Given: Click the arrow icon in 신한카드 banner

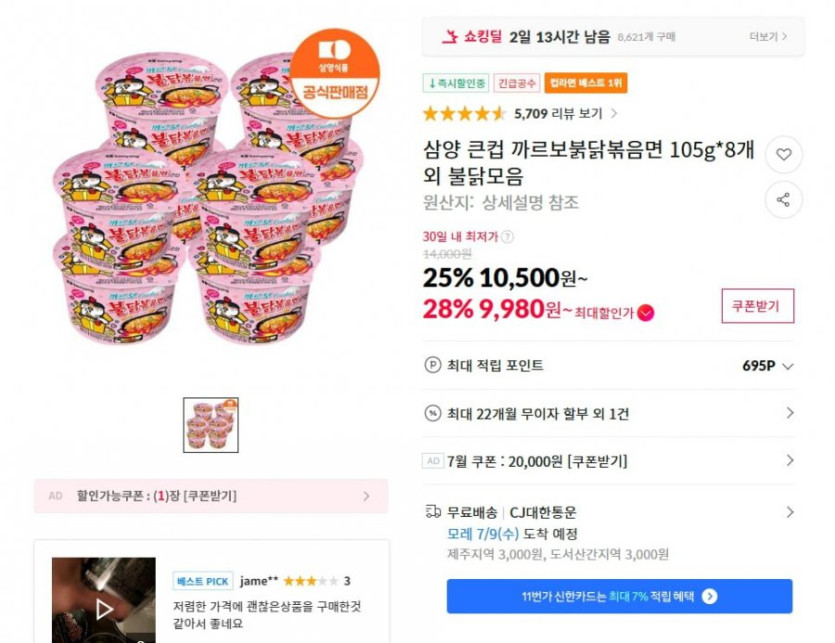Looking at the screenshot, I should tap(709, 596).
